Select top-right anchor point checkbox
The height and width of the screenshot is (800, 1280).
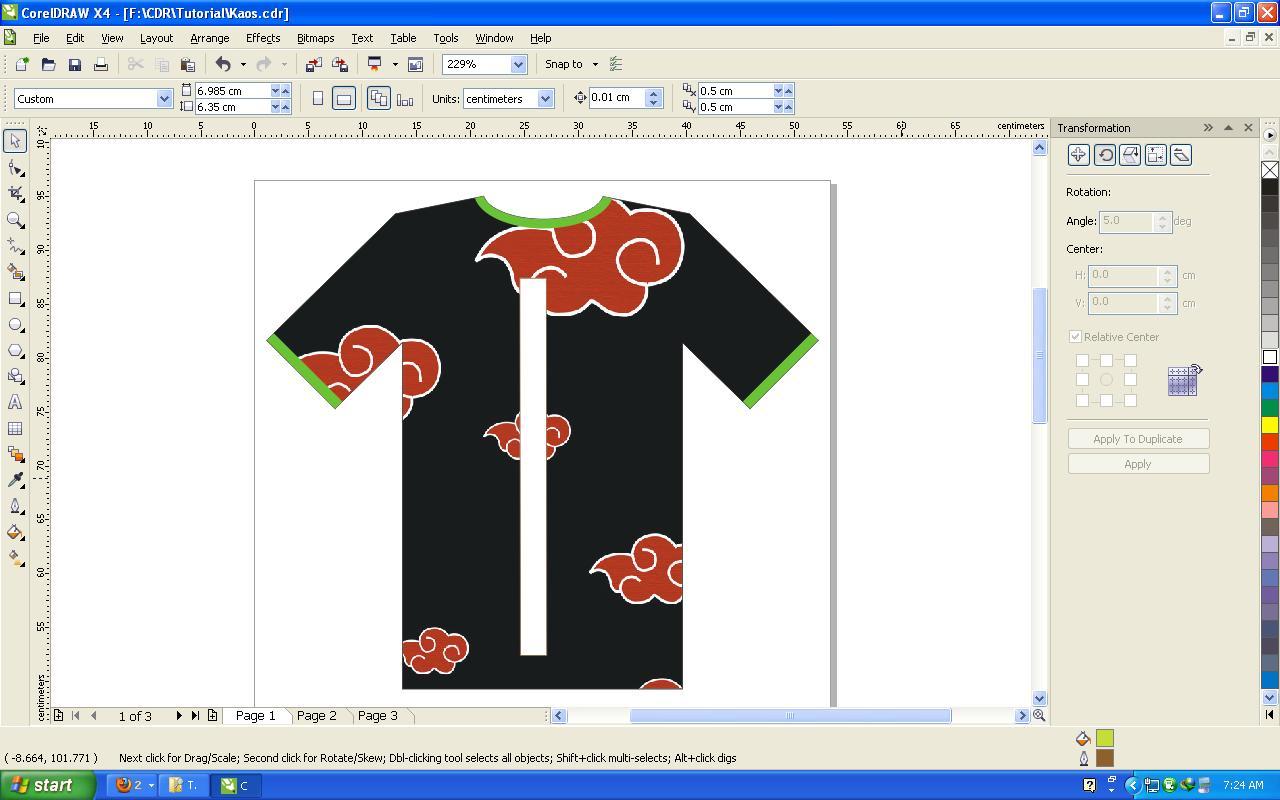coord(1130,360)
